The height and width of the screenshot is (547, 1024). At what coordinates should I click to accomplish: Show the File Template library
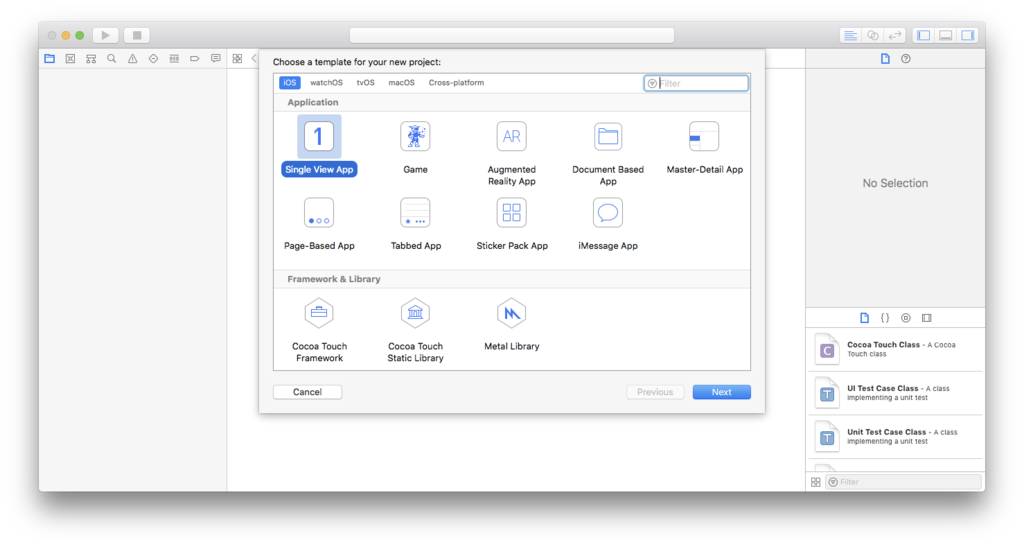click(x=865, y=318)
